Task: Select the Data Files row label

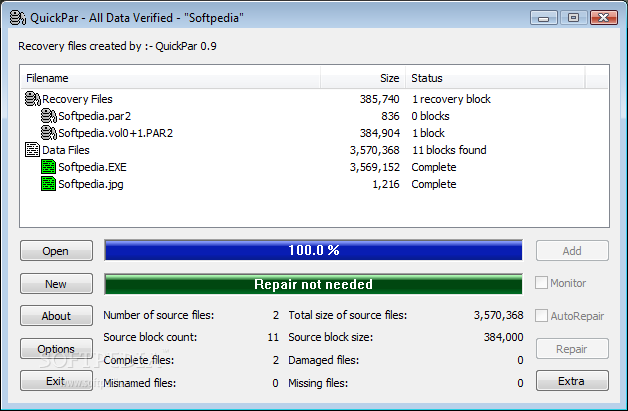Action: point(66,150)
